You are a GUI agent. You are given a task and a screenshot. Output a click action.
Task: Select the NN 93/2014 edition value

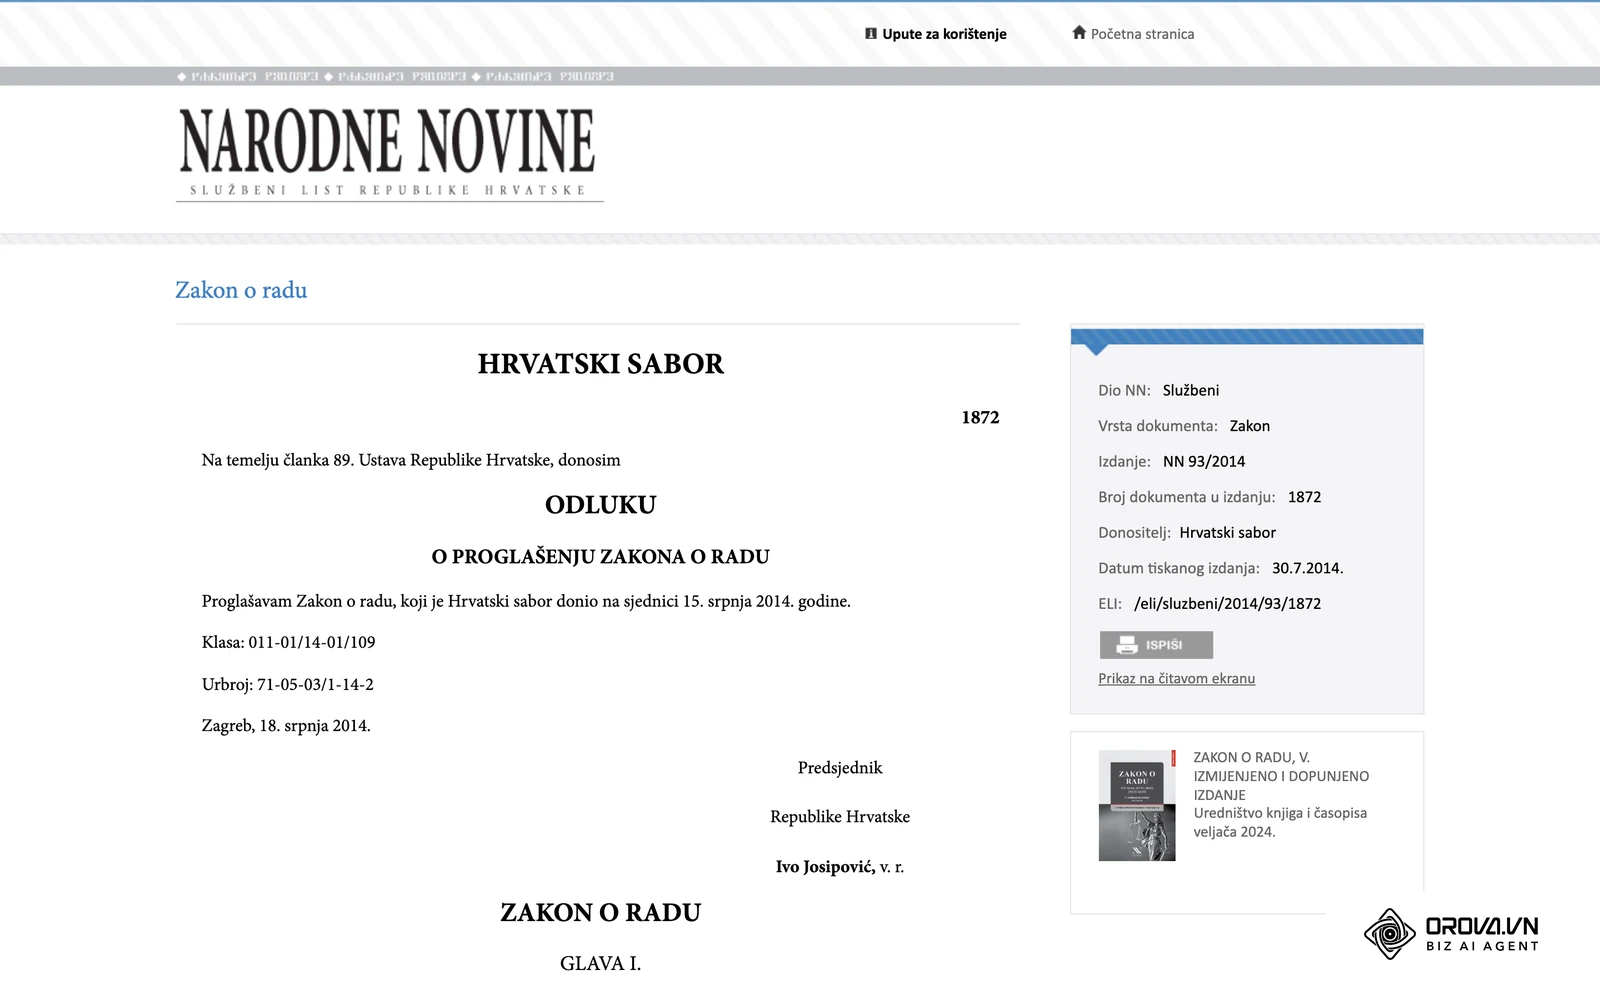(x=1204, y=462)
